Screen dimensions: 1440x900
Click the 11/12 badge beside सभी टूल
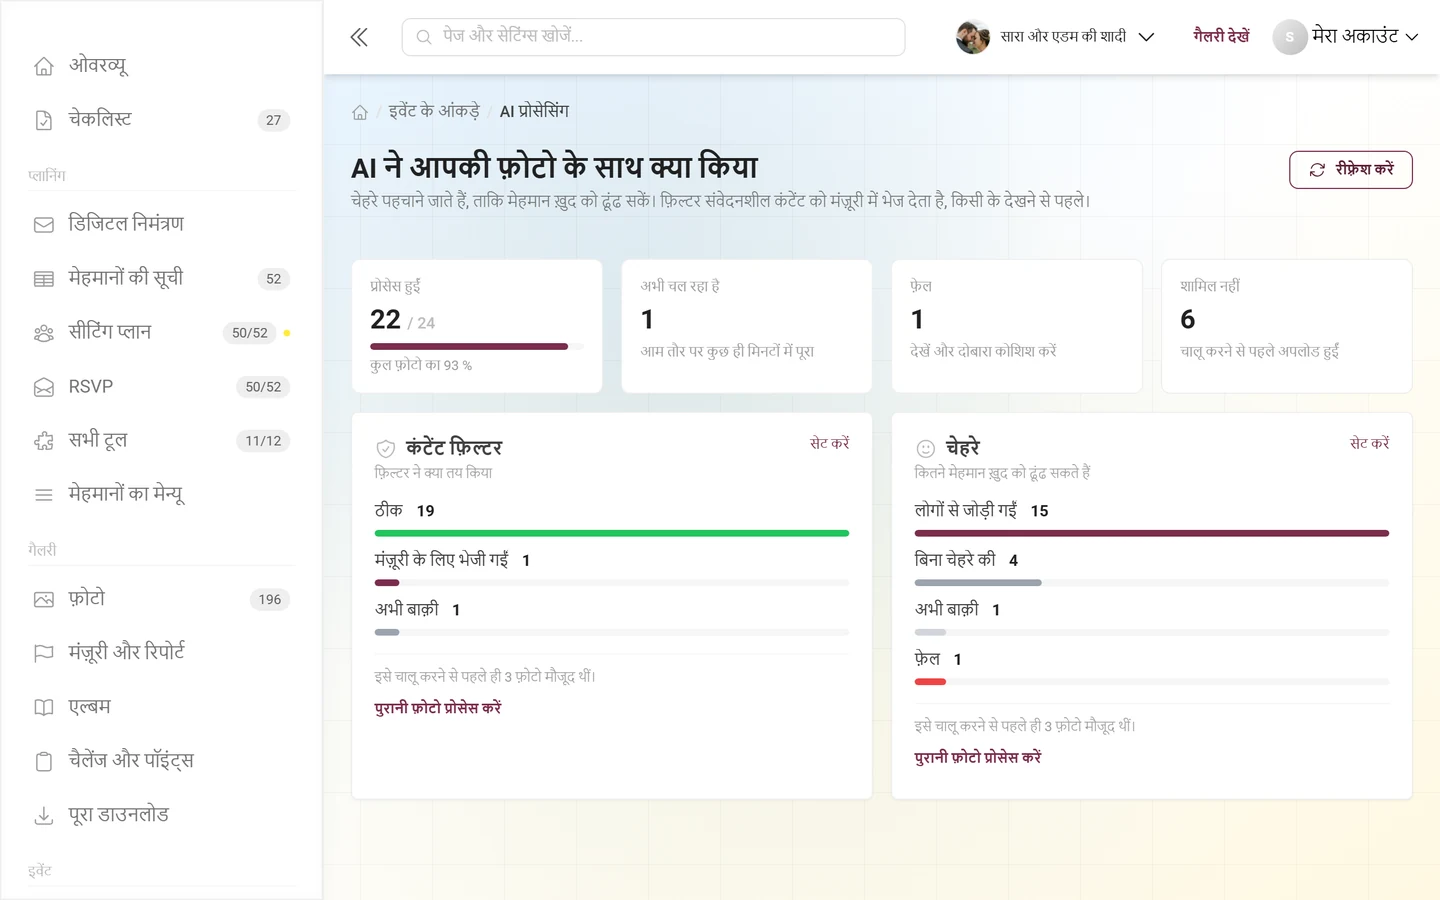pos(263,441)
